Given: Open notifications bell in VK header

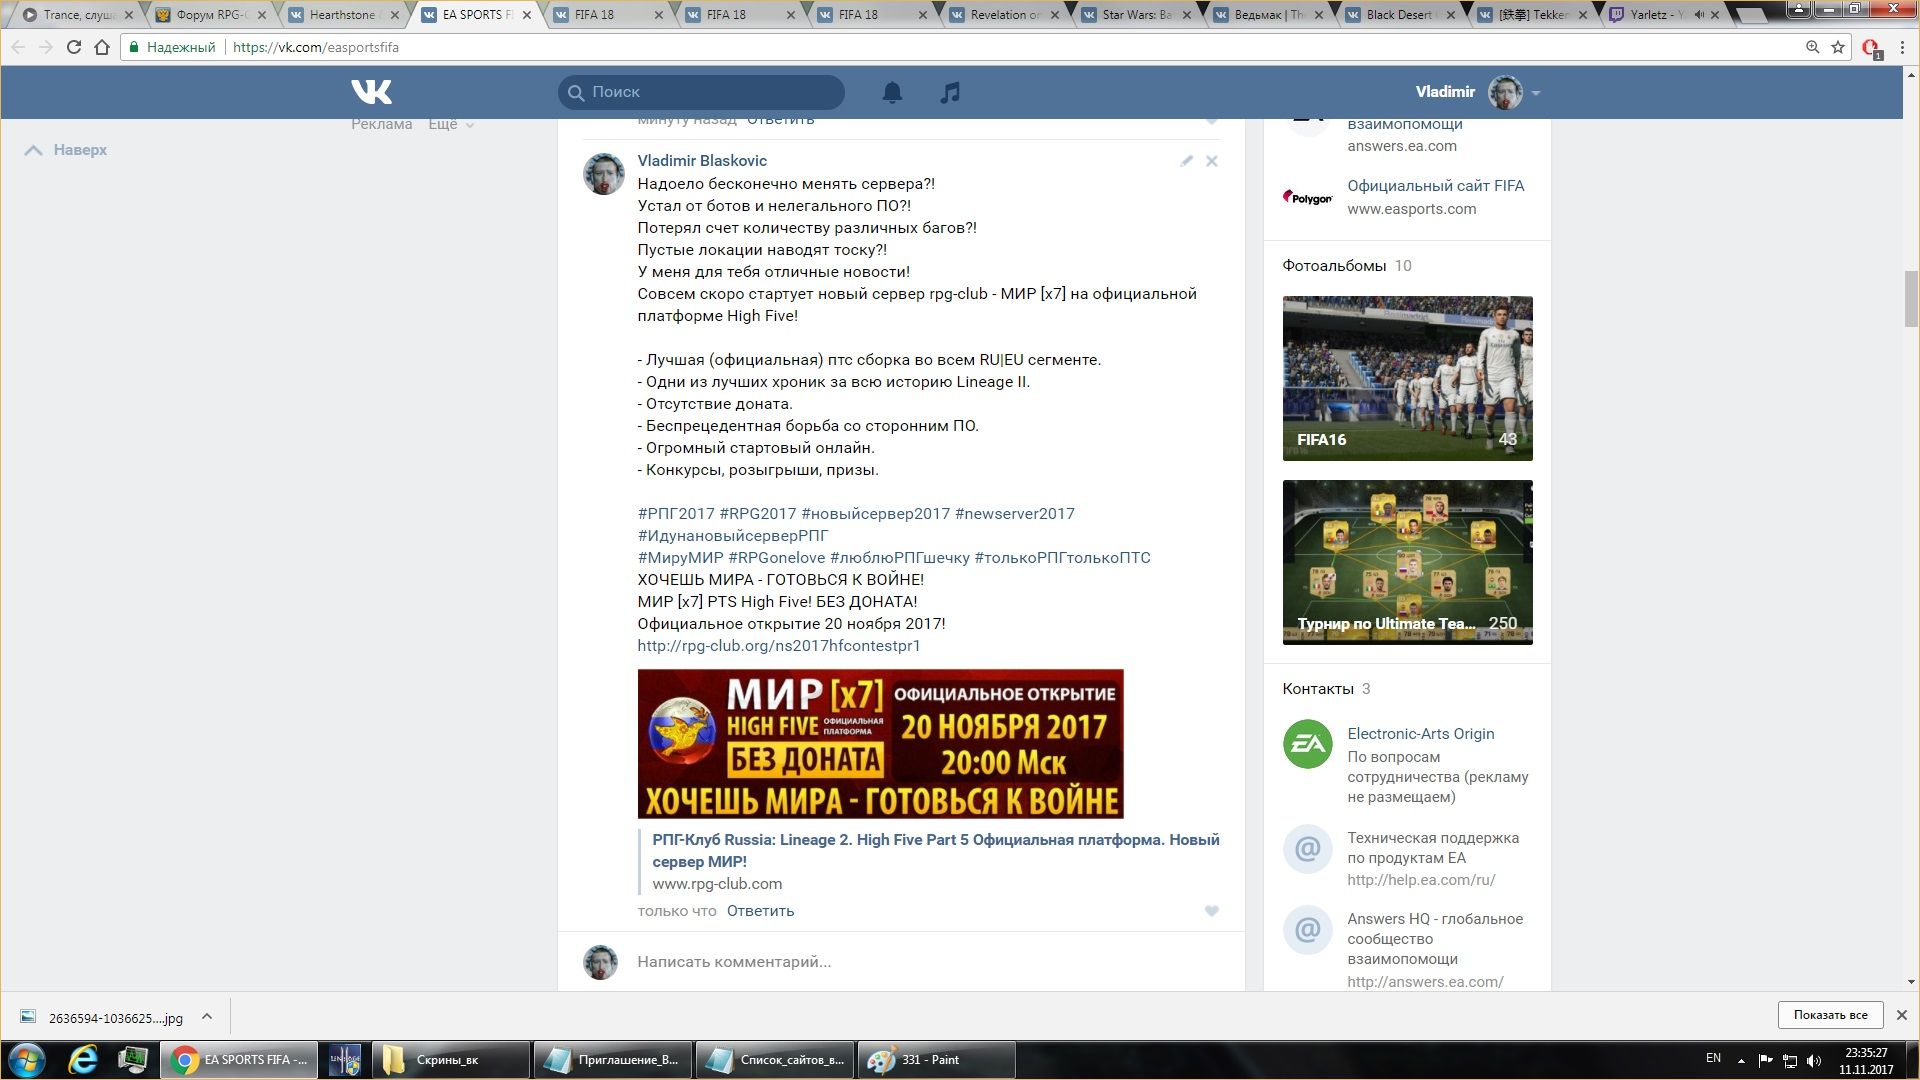Looking at the screenshot, I should pyautogui.click(x=892, y=92).
